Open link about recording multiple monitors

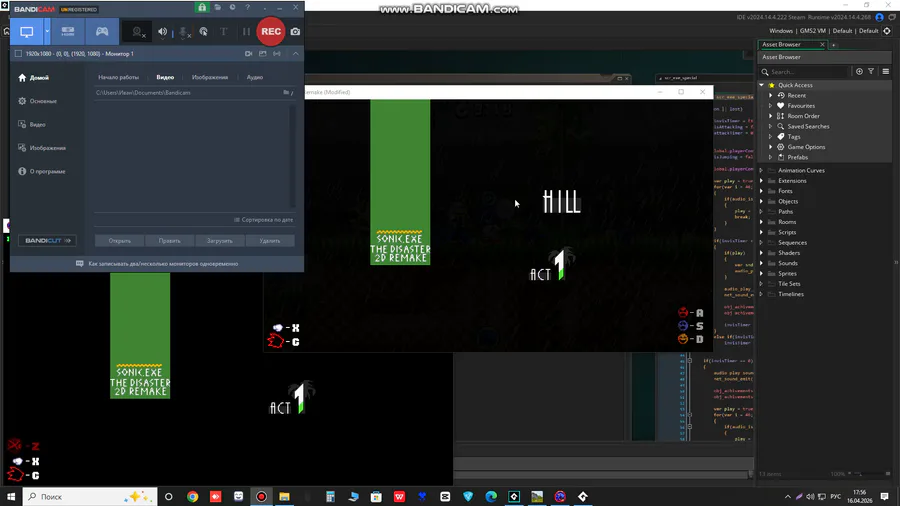[163, 264]
